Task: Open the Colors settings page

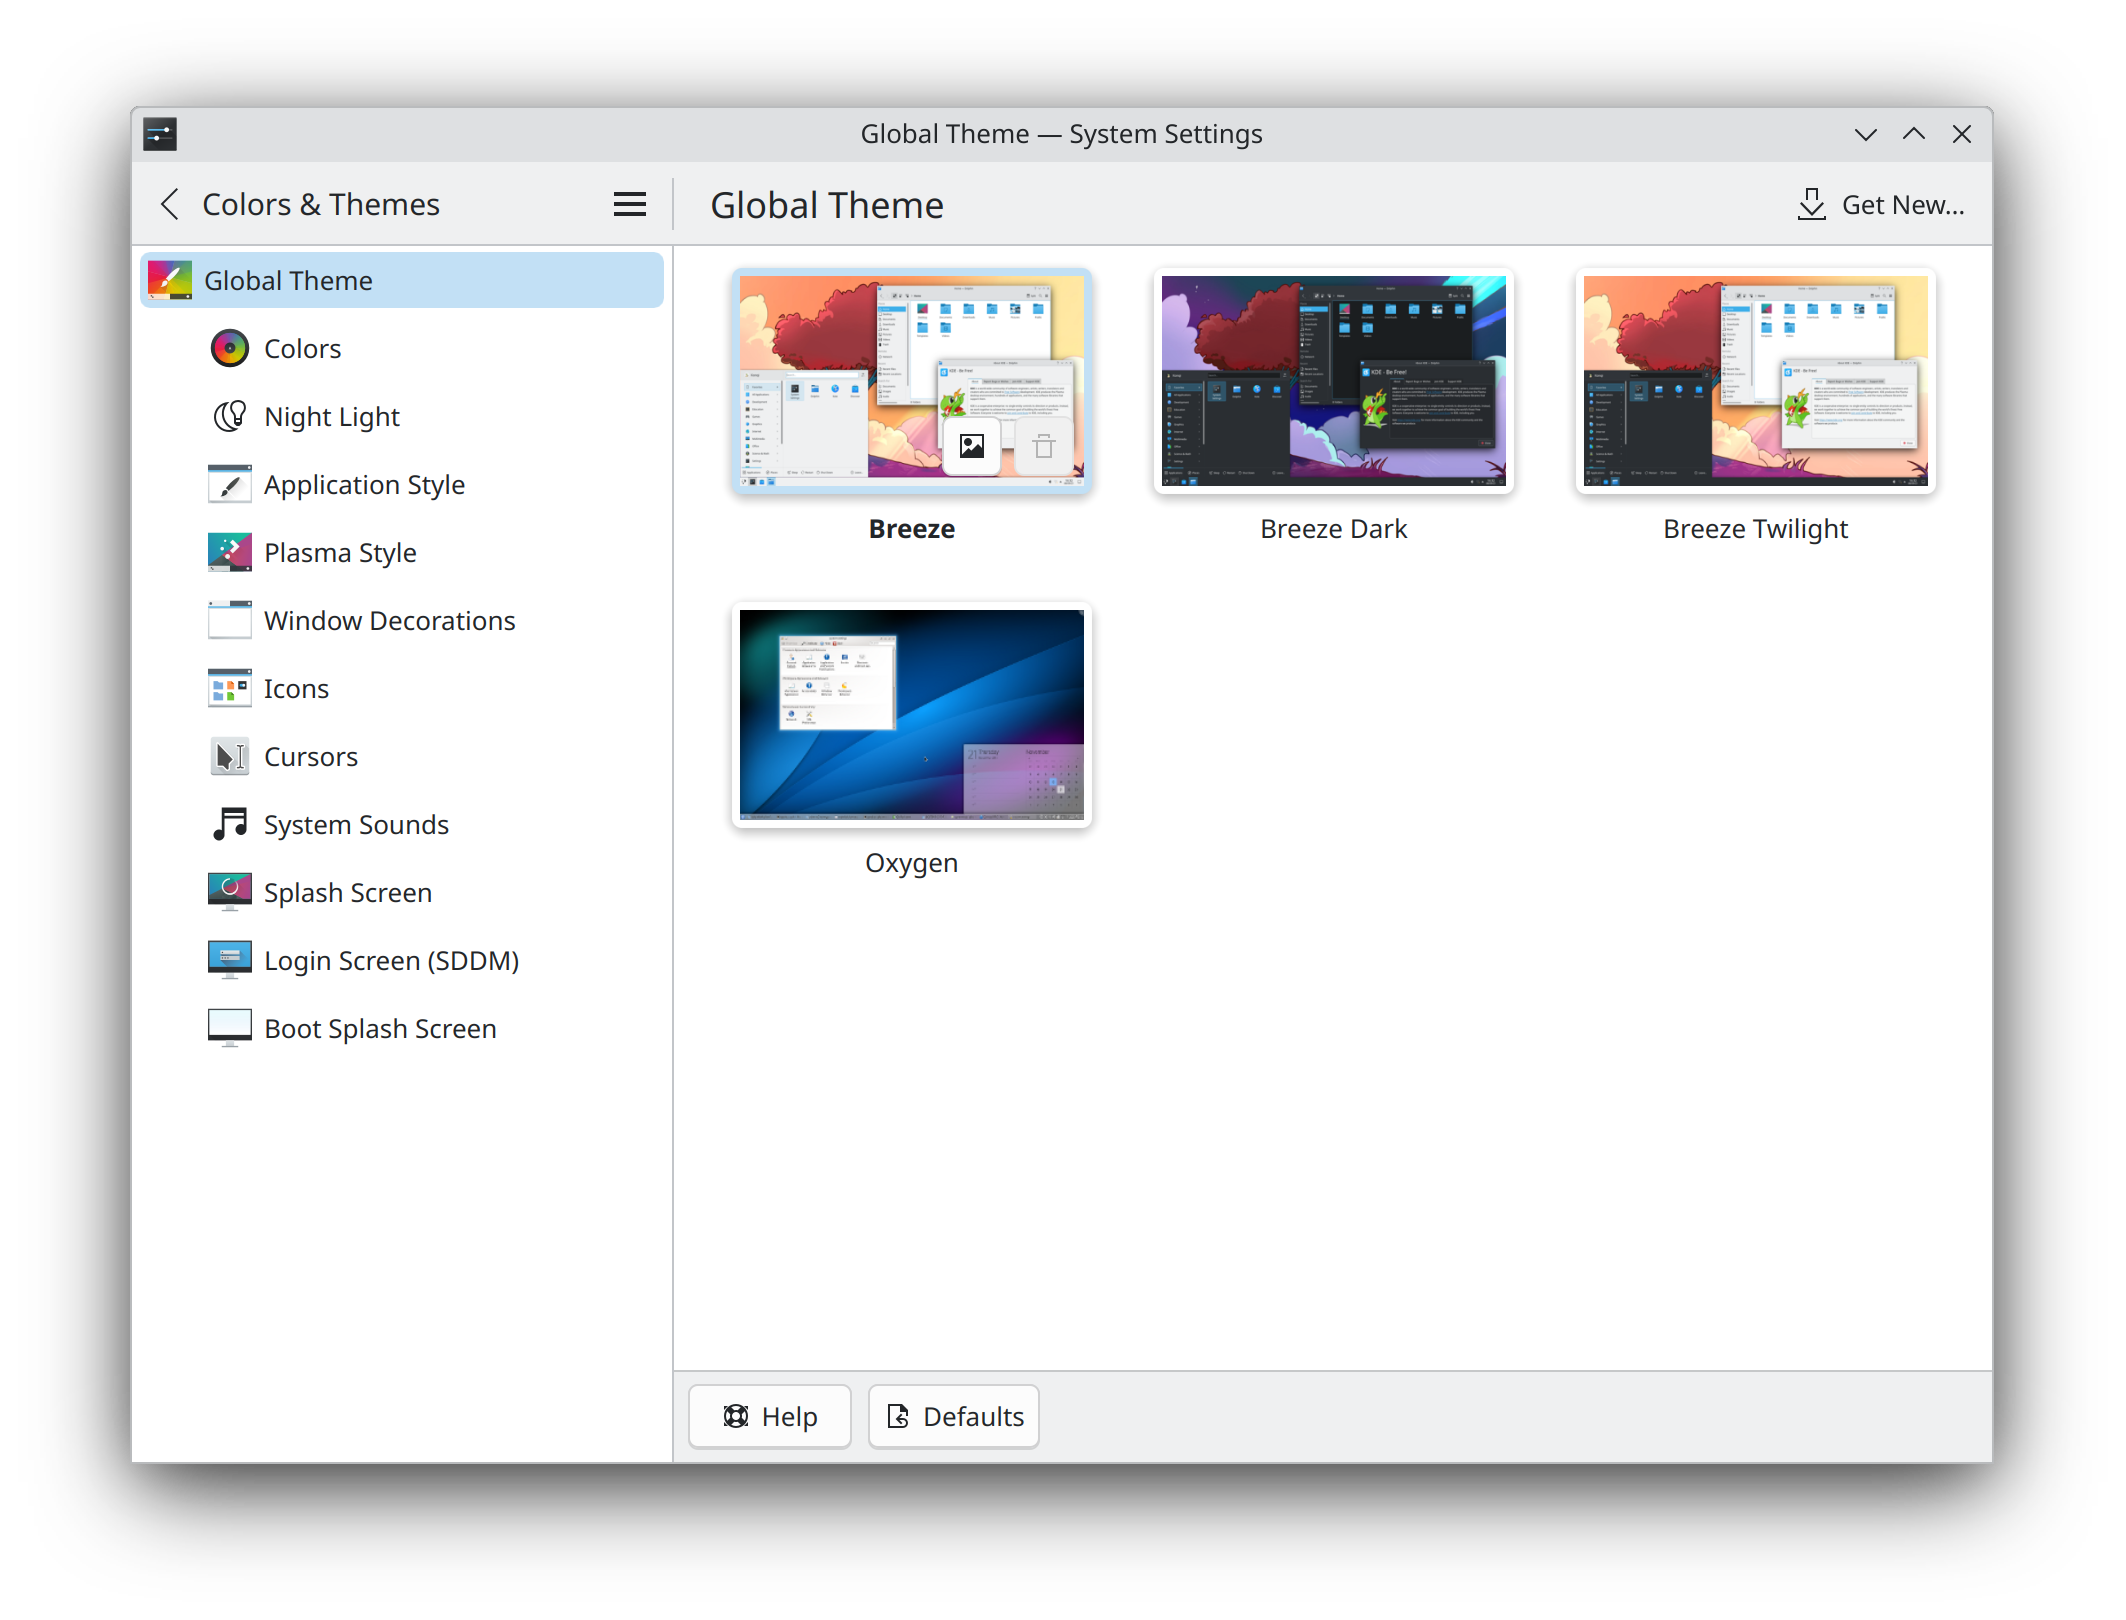Action: [x=402, y=348]
